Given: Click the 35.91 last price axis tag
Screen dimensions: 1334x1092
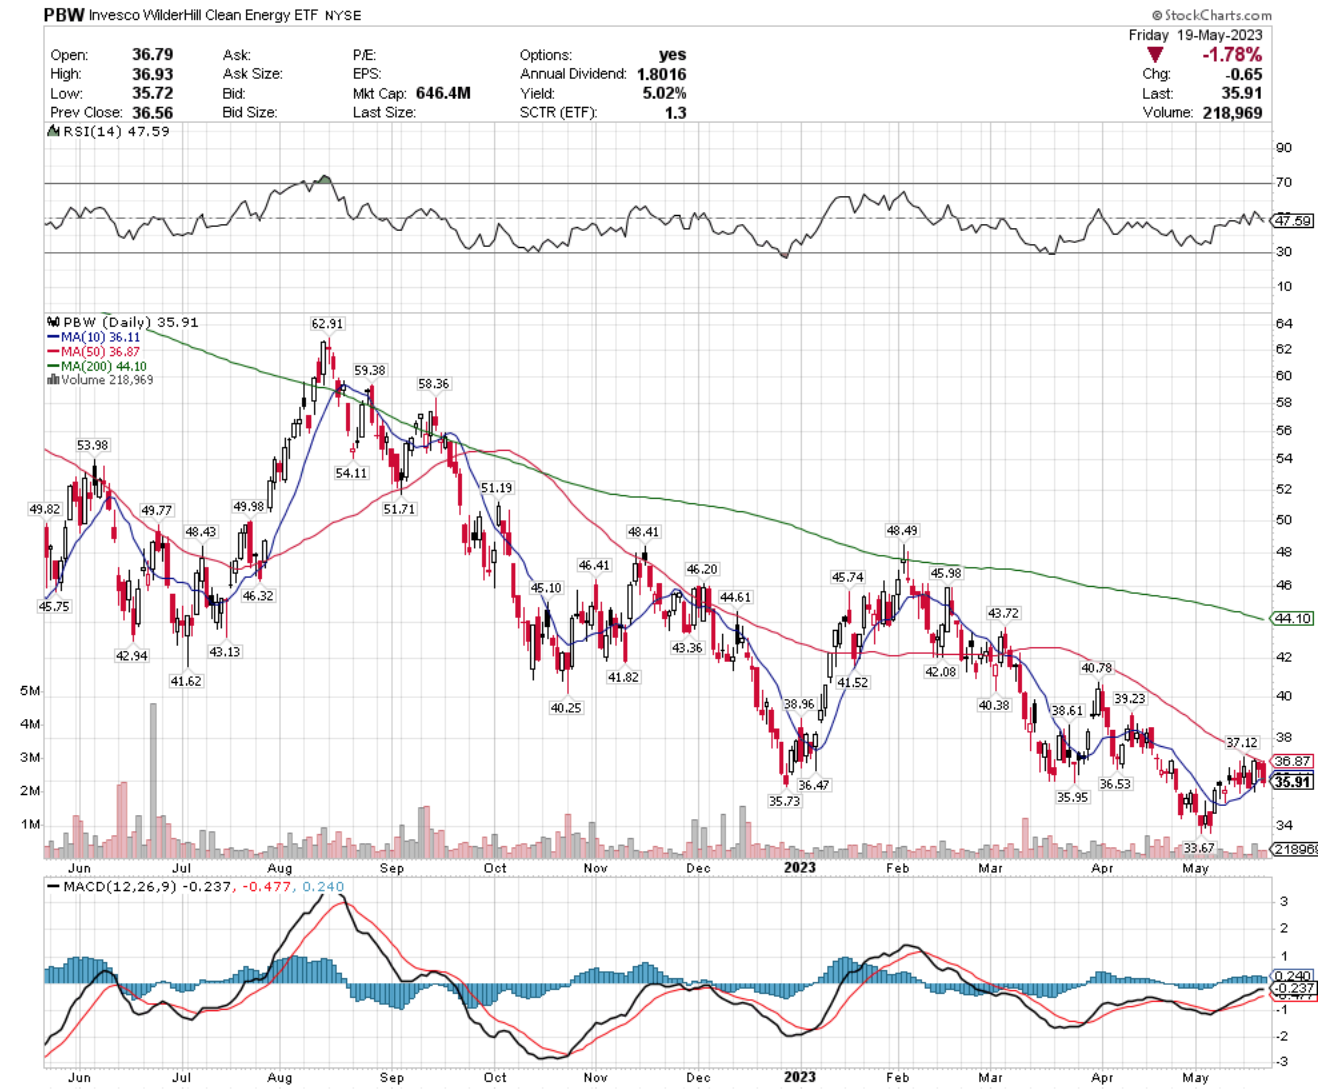Looking at the screenshot, I should pos(1293,782).
